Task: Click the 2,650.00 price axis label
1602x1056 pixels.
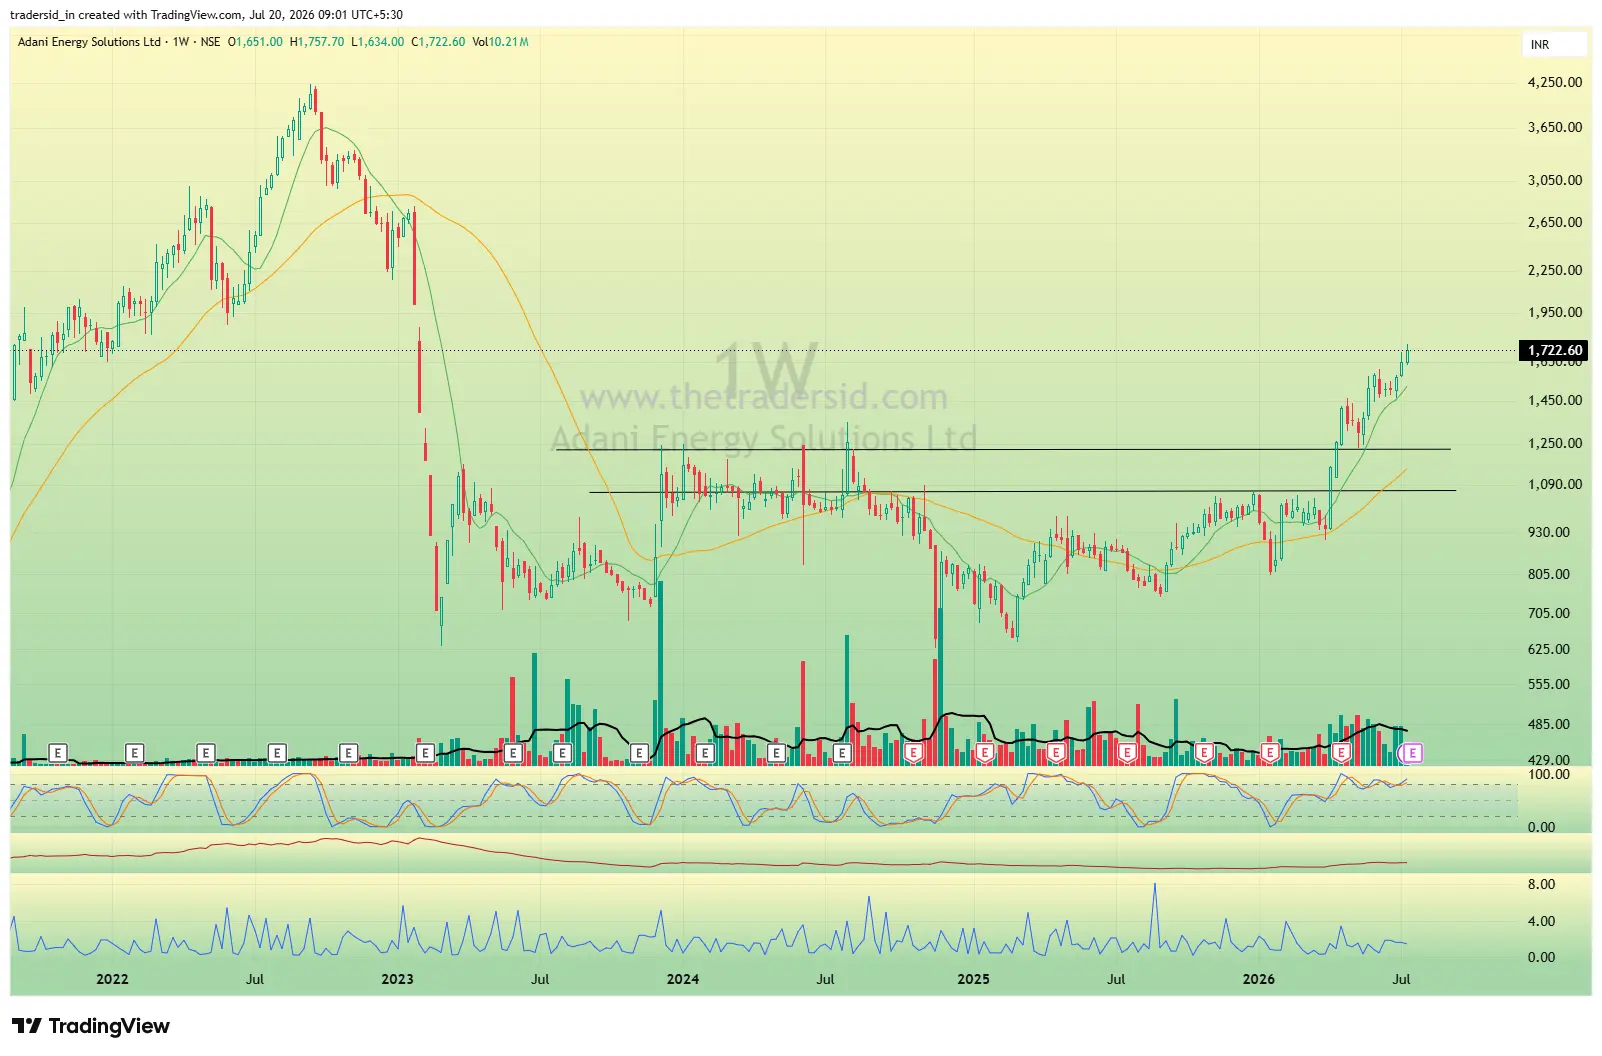Action: pos(1555,222)
